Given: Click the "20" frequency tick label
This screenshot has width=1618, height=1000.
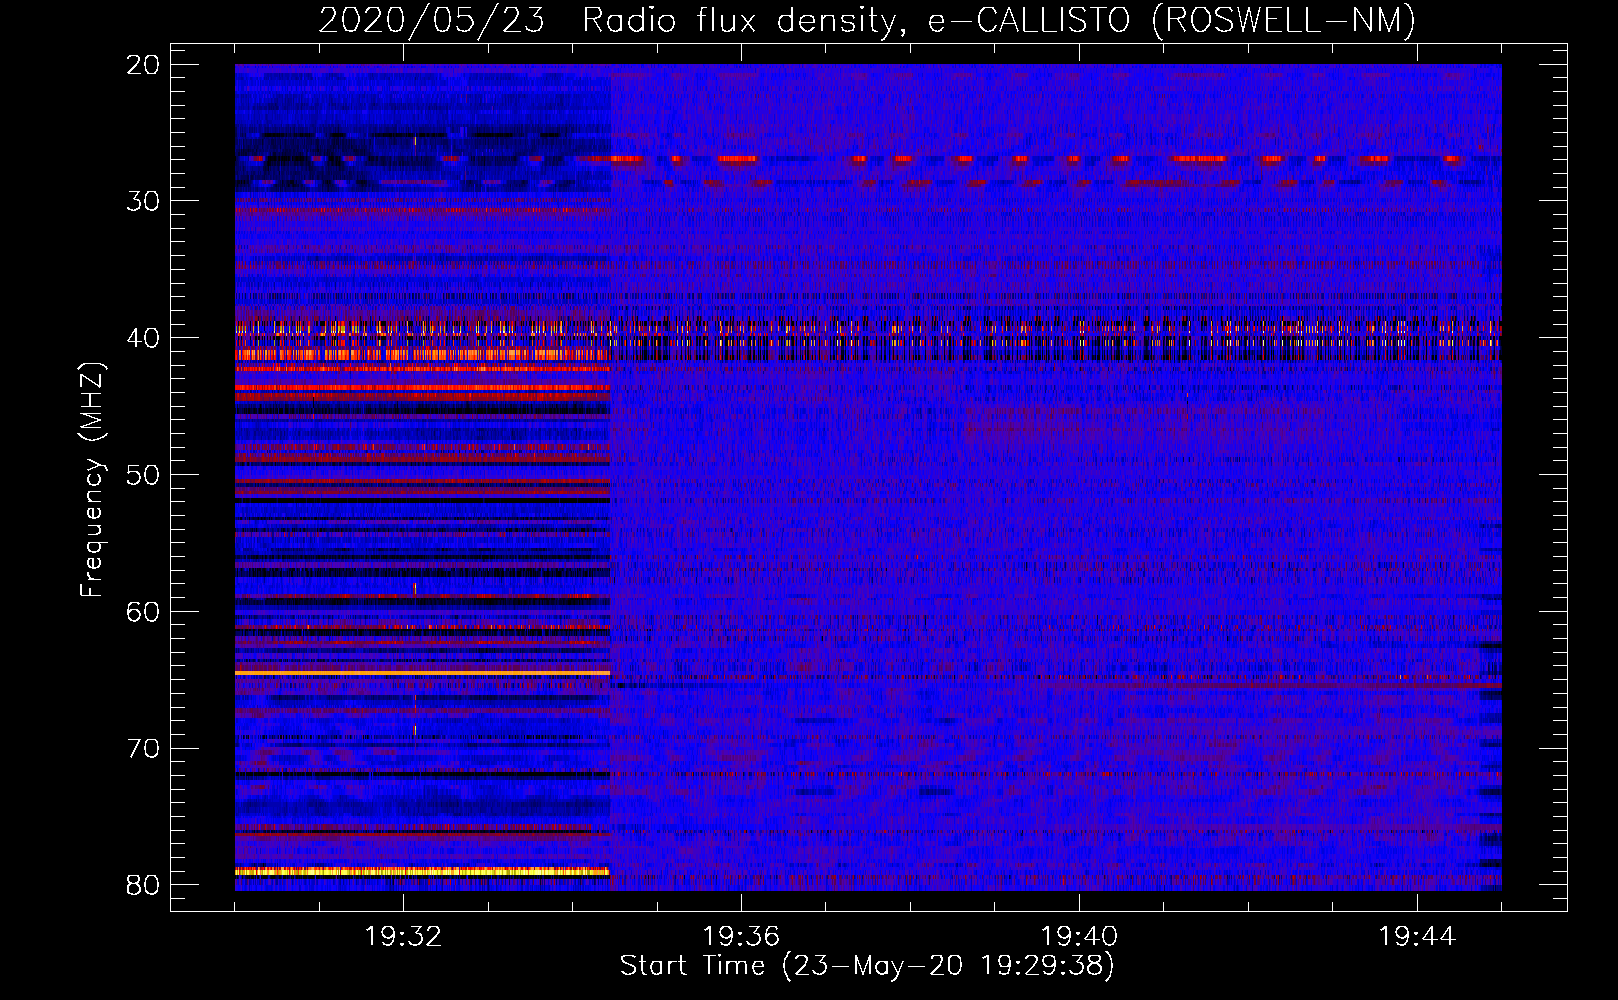Looking at the screenshot, I should 144,65.
